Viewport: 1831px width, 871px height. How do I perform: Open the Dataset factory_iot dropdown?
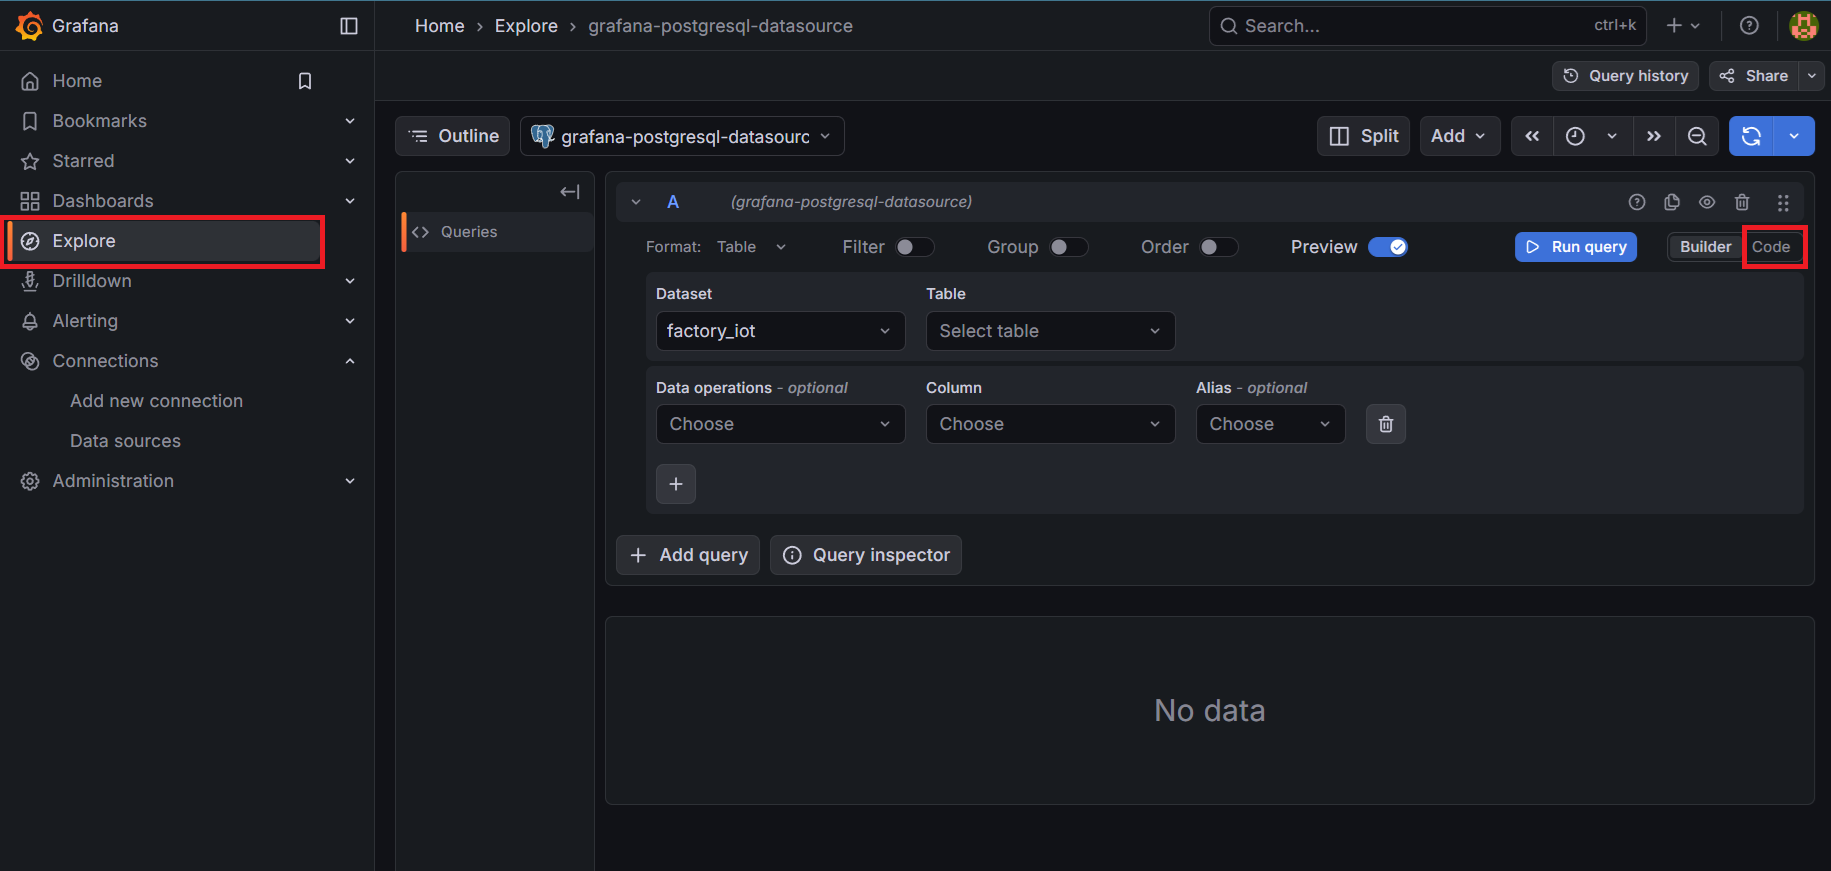[780, 331]
